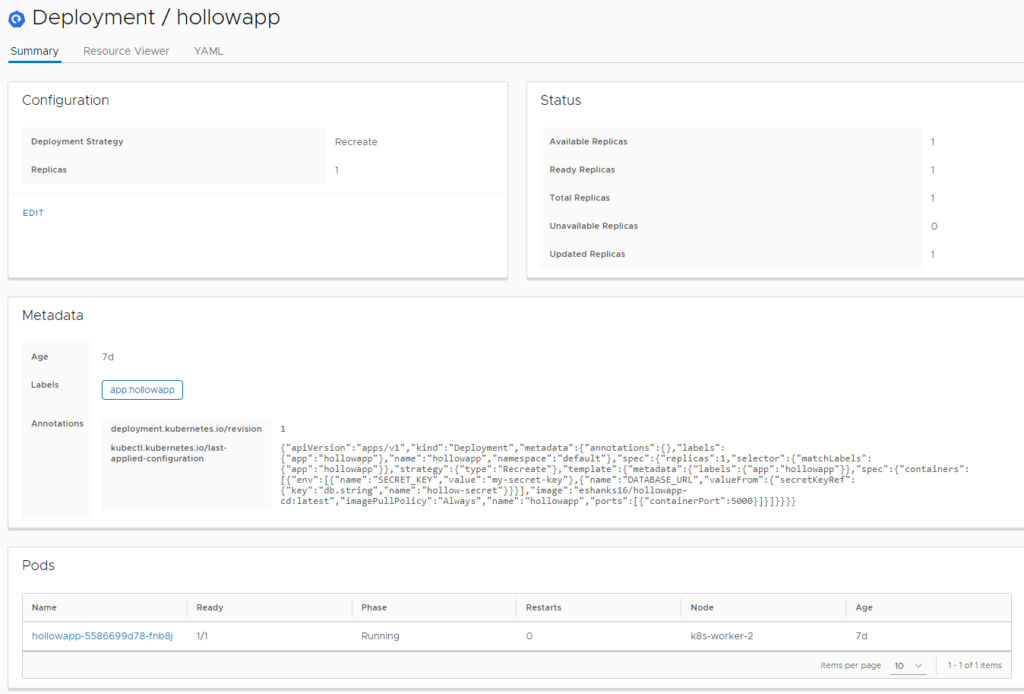Click the Restarts column header

[x=544, y=607]
